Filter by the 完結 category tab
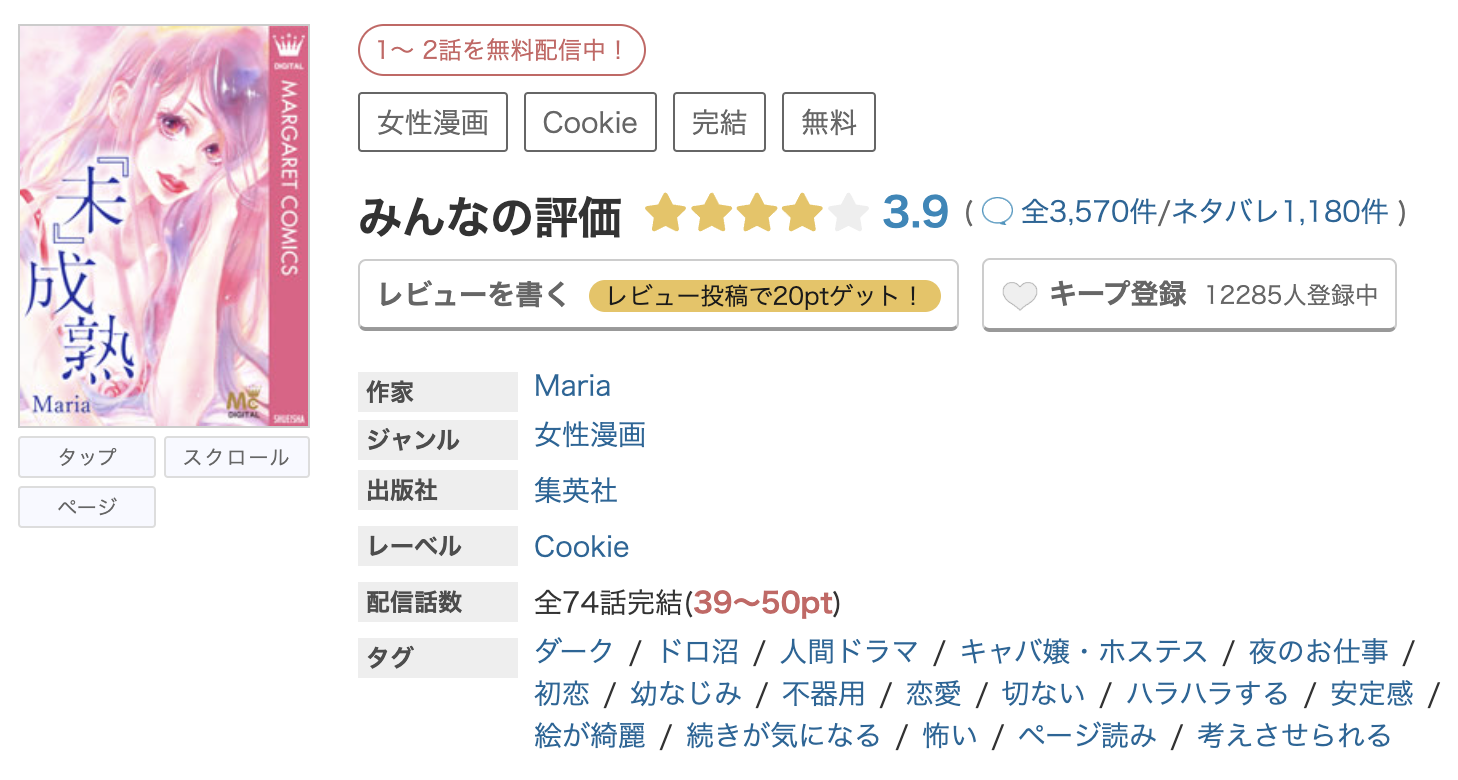1458x780 pixels. click(719, 121)
